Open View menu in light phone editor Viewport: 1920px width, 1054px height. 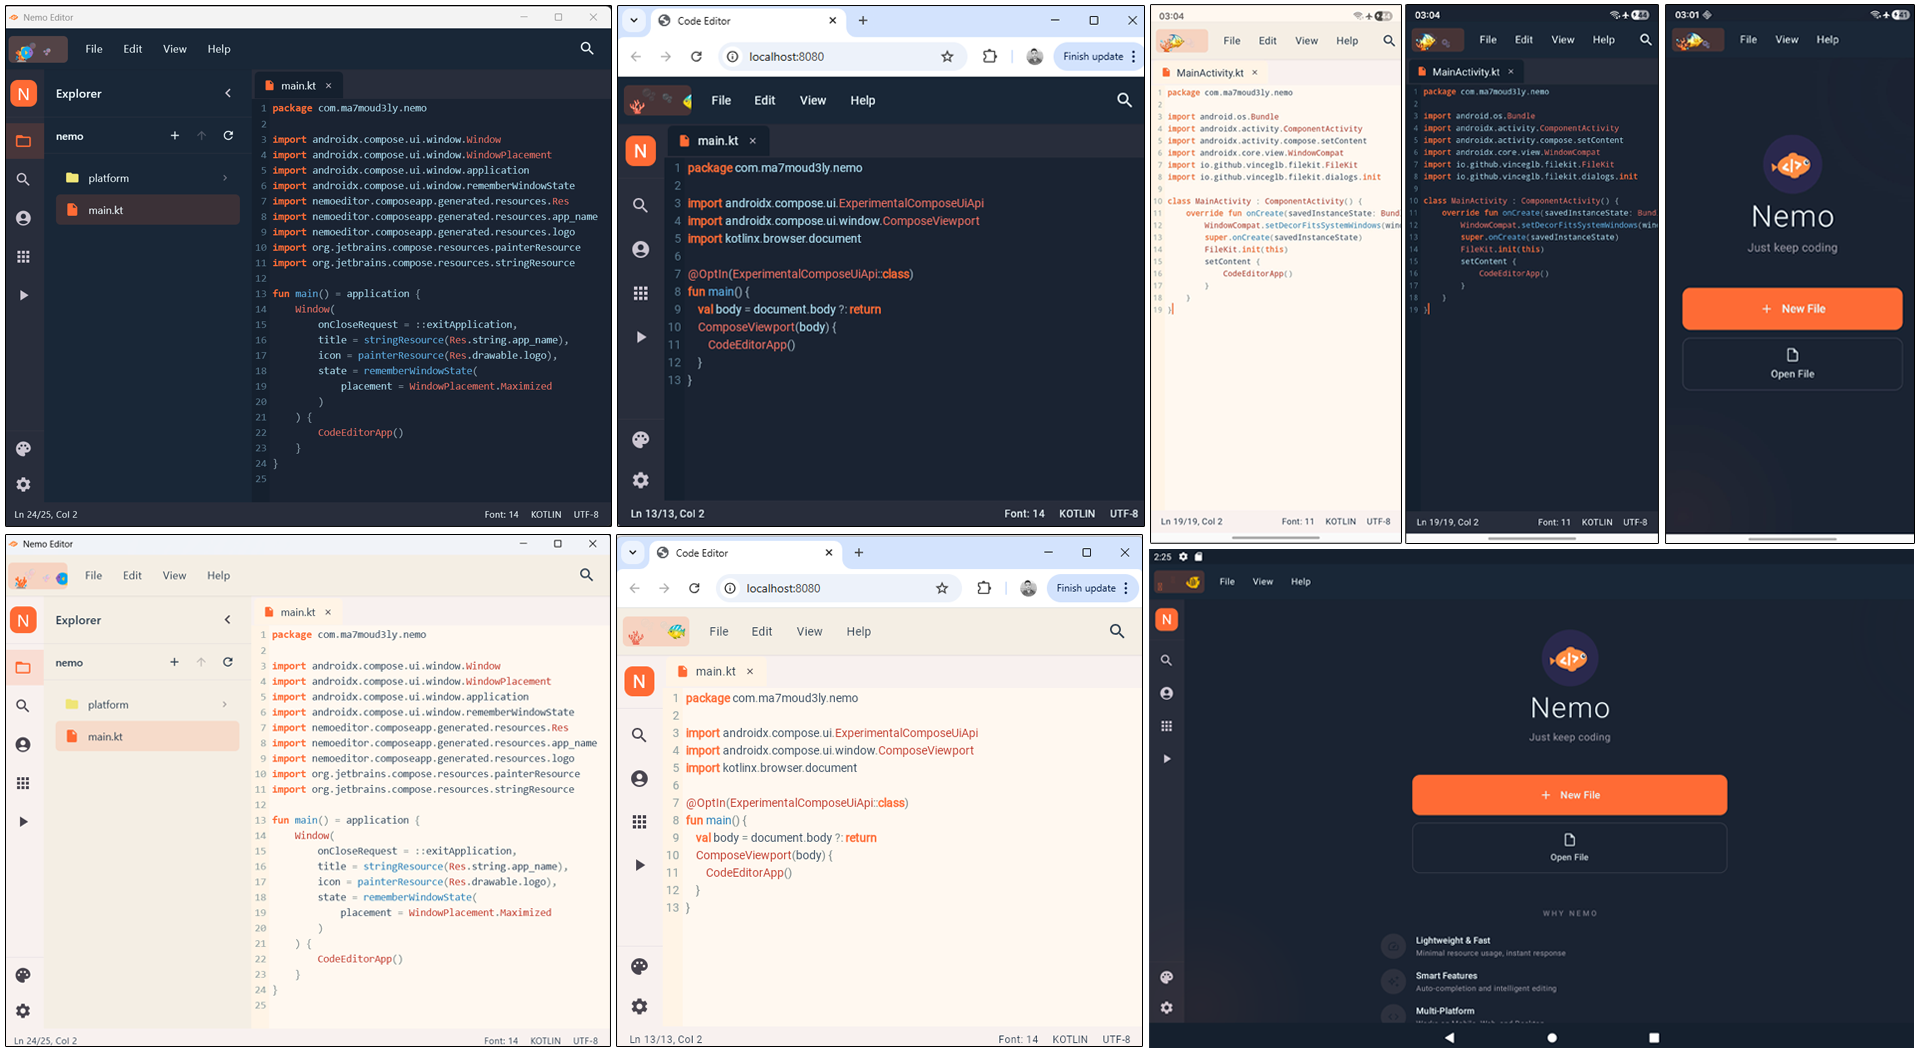(1306, 41)
